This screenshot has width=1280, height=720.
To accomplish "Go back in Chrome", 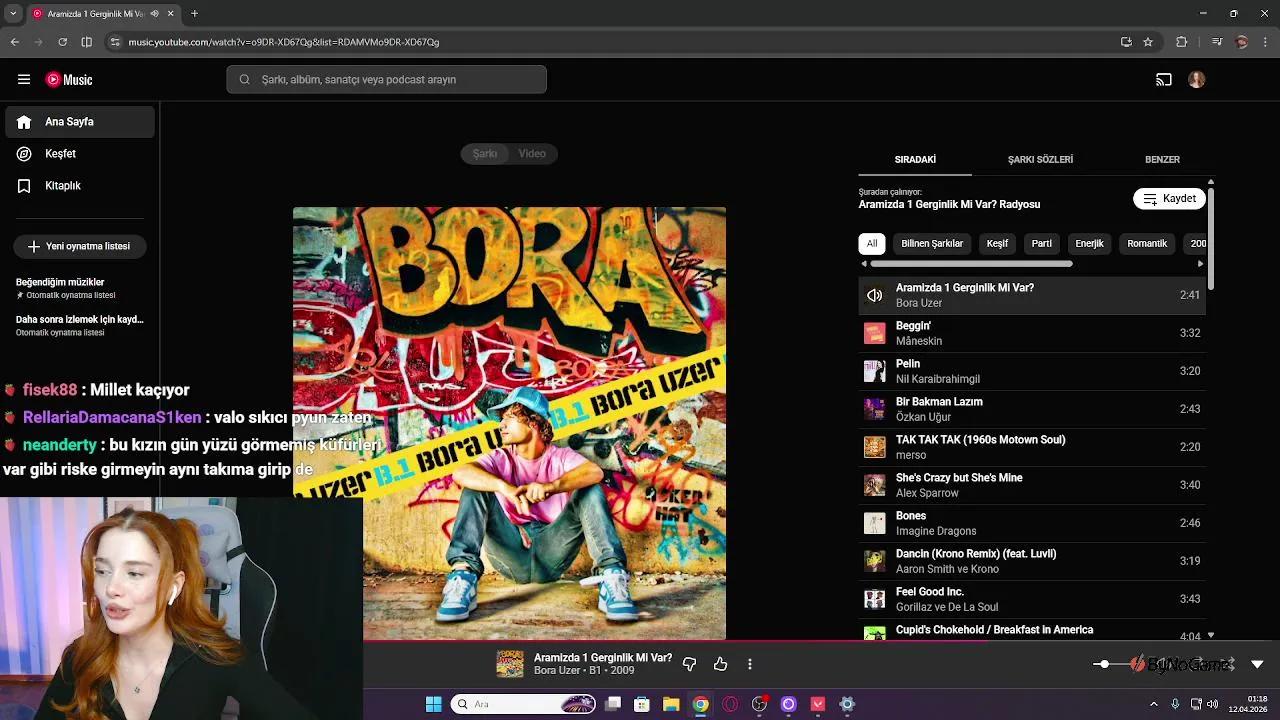I will (14, 42).
